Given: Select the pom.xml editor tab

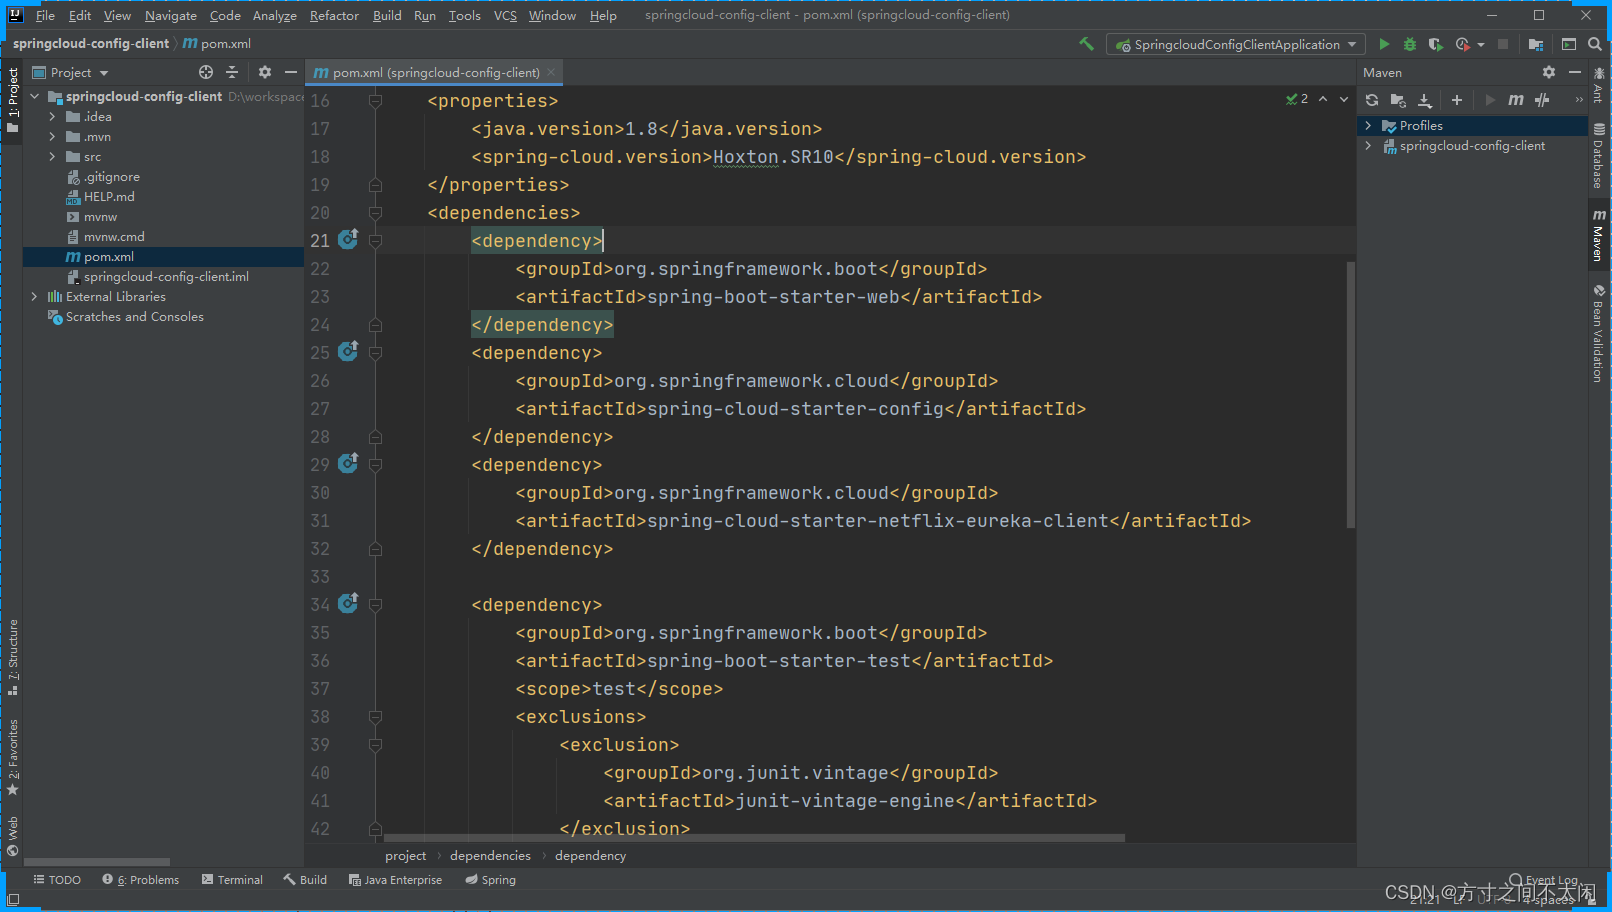Looking at the screenshot, I should (x=435, y=72).
